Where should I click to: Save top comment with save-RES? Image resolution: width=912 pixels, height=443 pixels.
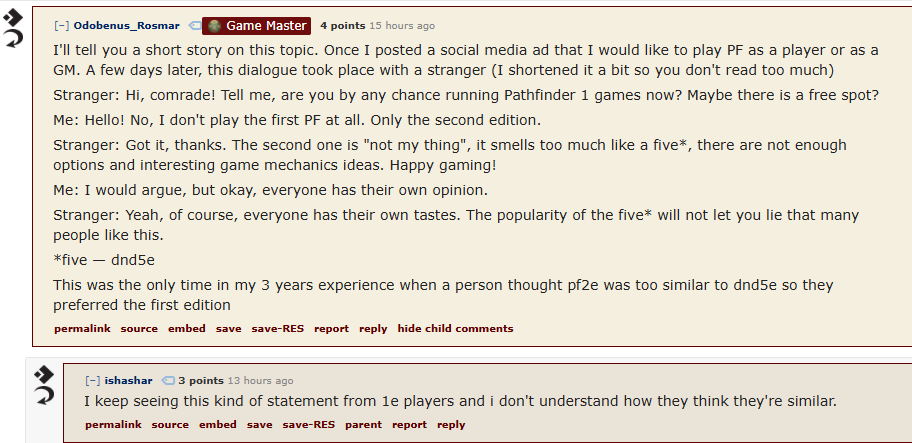277,328
